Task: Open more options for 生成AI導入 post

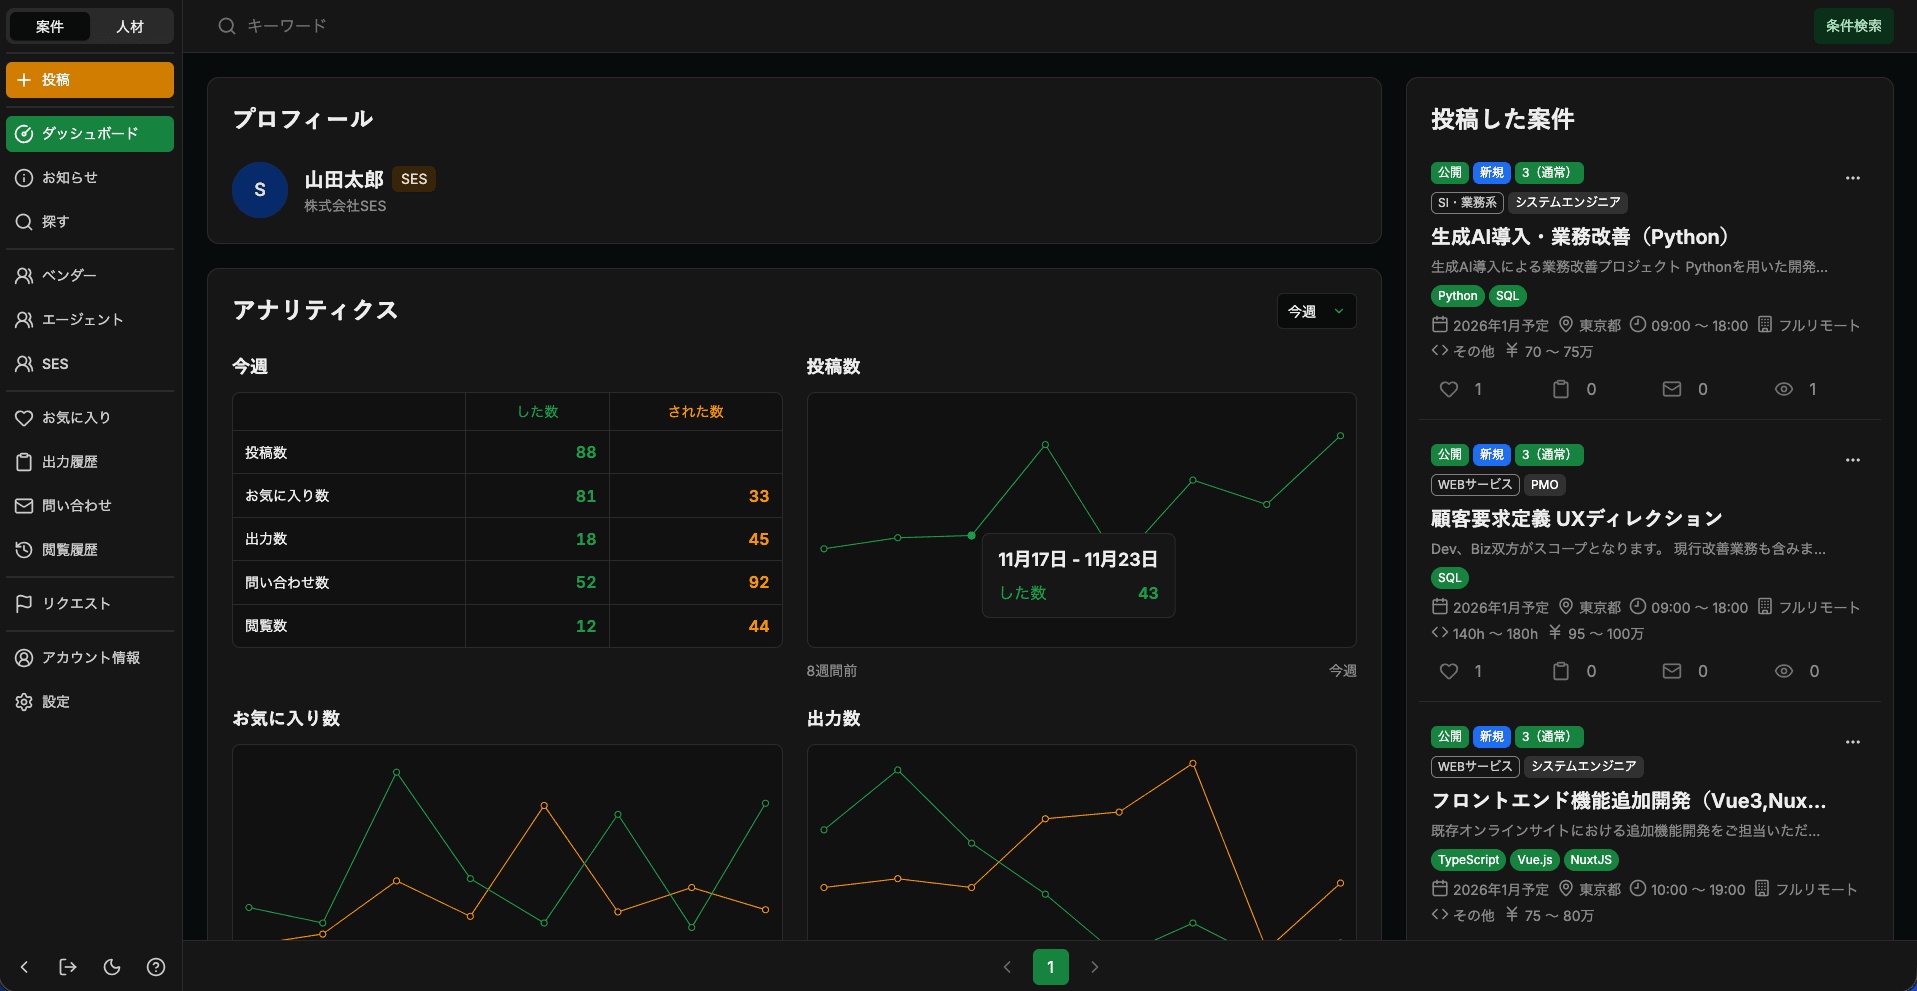Action: tap(1852, 178)
